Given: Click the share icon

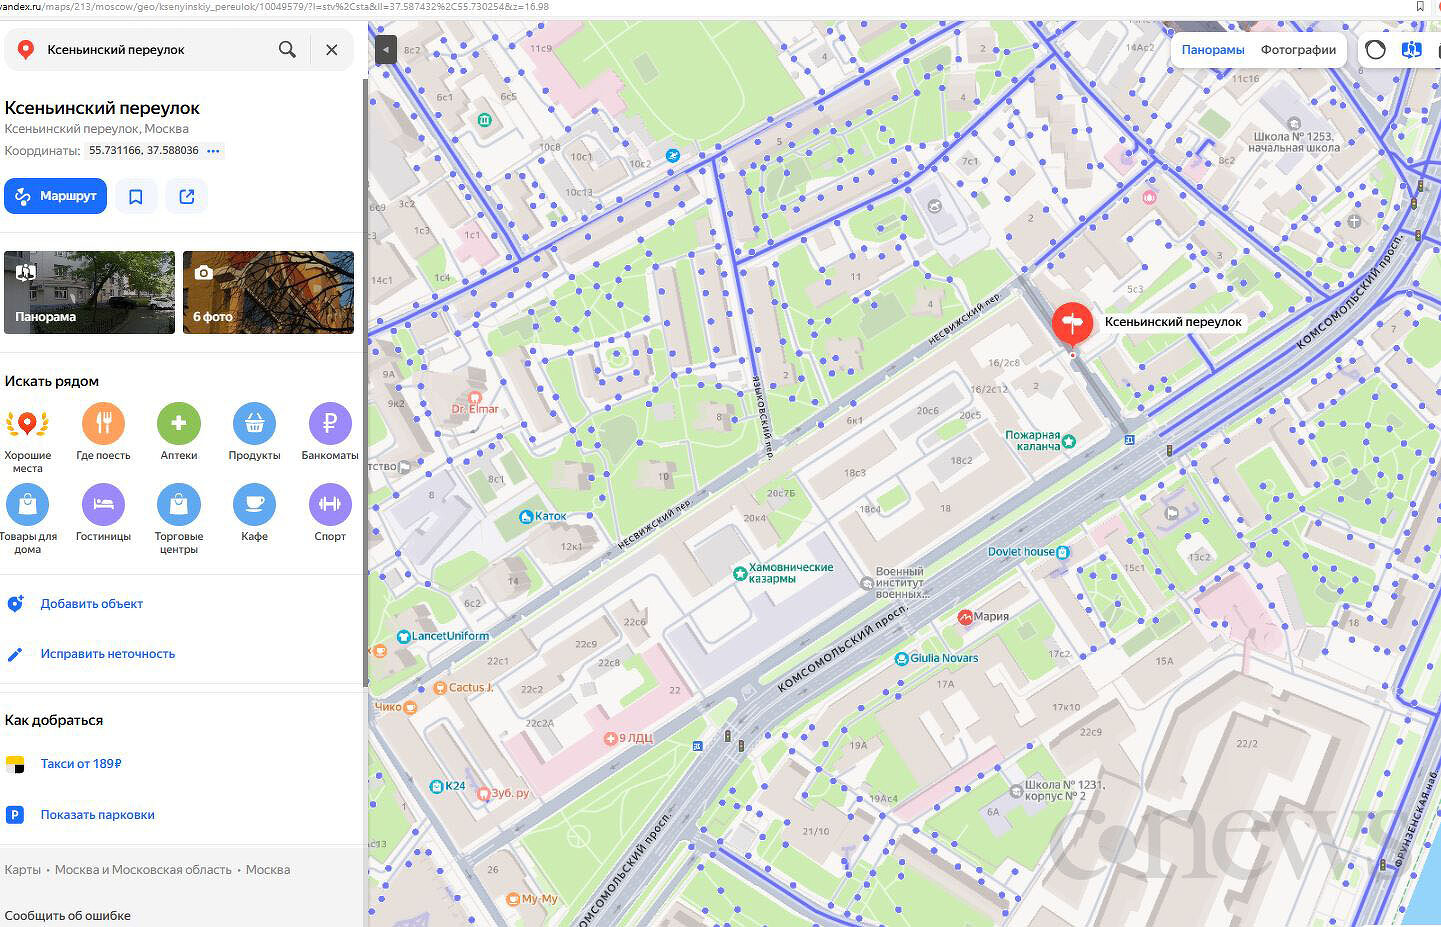Looking at the screenshot, I should (187, 196).
